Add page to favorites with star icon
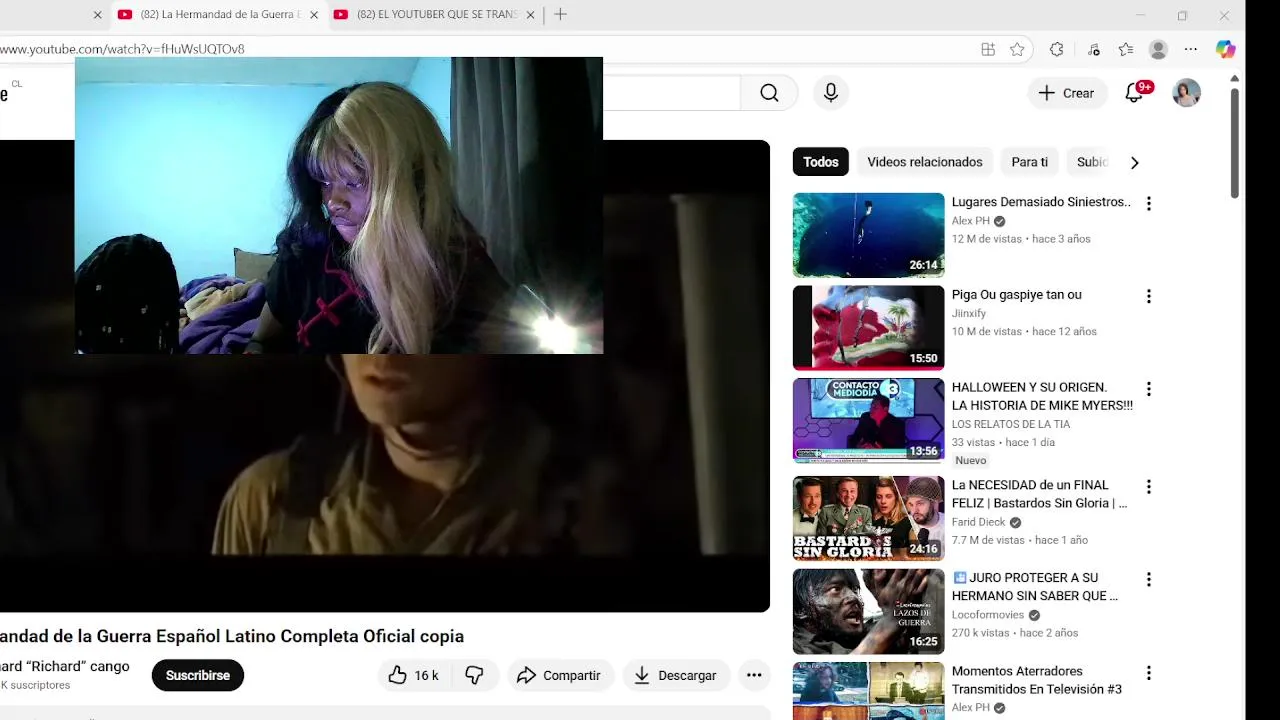This screenshot has width=1280, height=720. (x=1017, y=49)
